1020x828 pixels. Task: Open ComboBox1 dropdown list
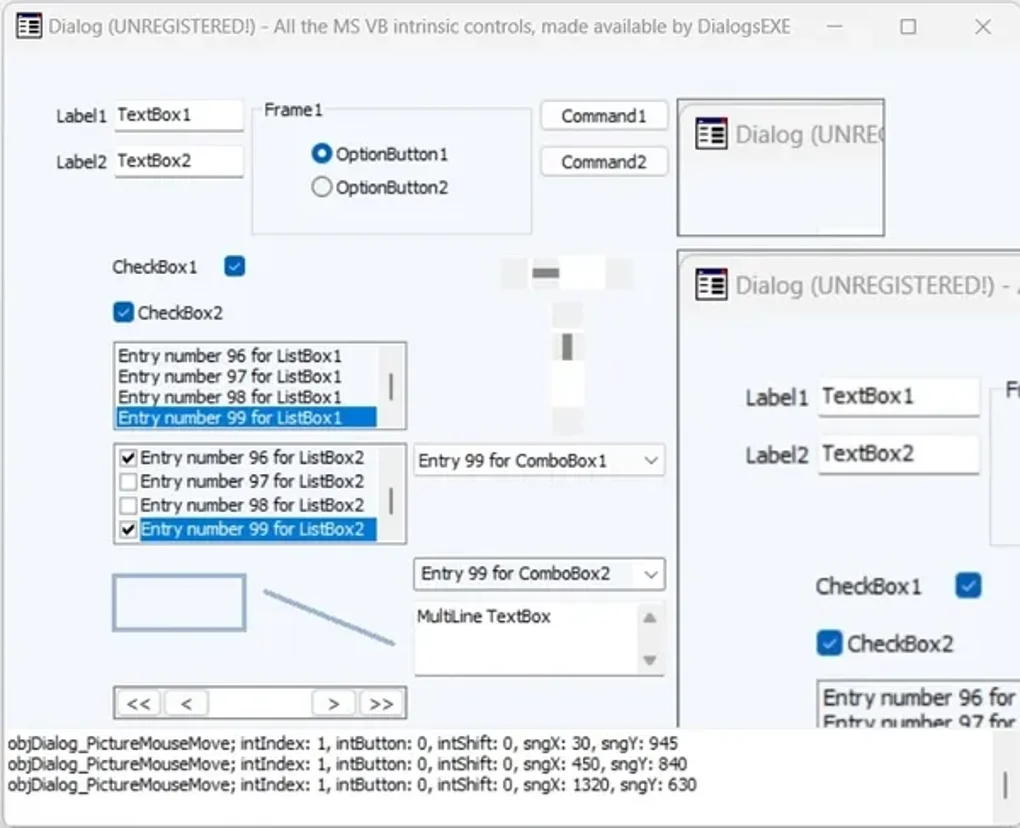[651, 461]
